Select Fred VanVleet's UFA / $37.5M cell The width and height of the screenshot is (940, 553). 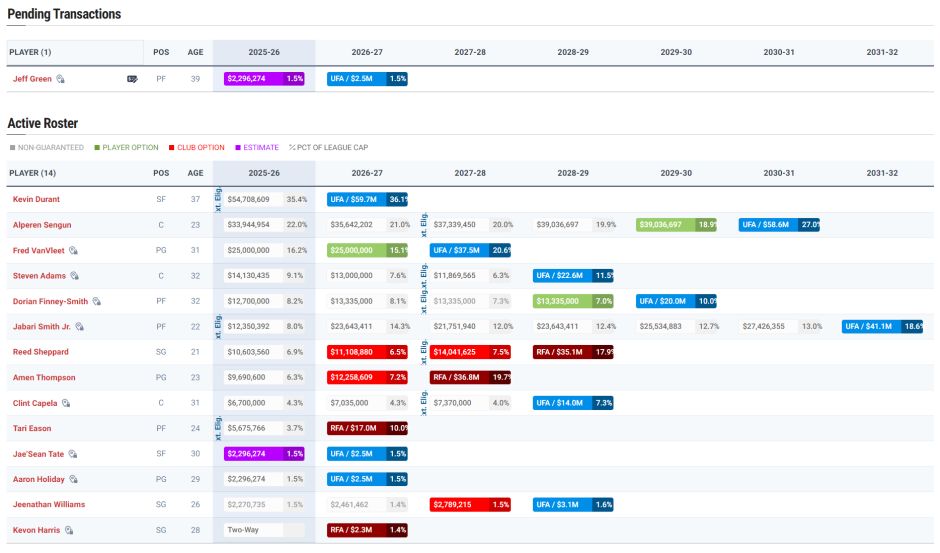tap(470, 251)
